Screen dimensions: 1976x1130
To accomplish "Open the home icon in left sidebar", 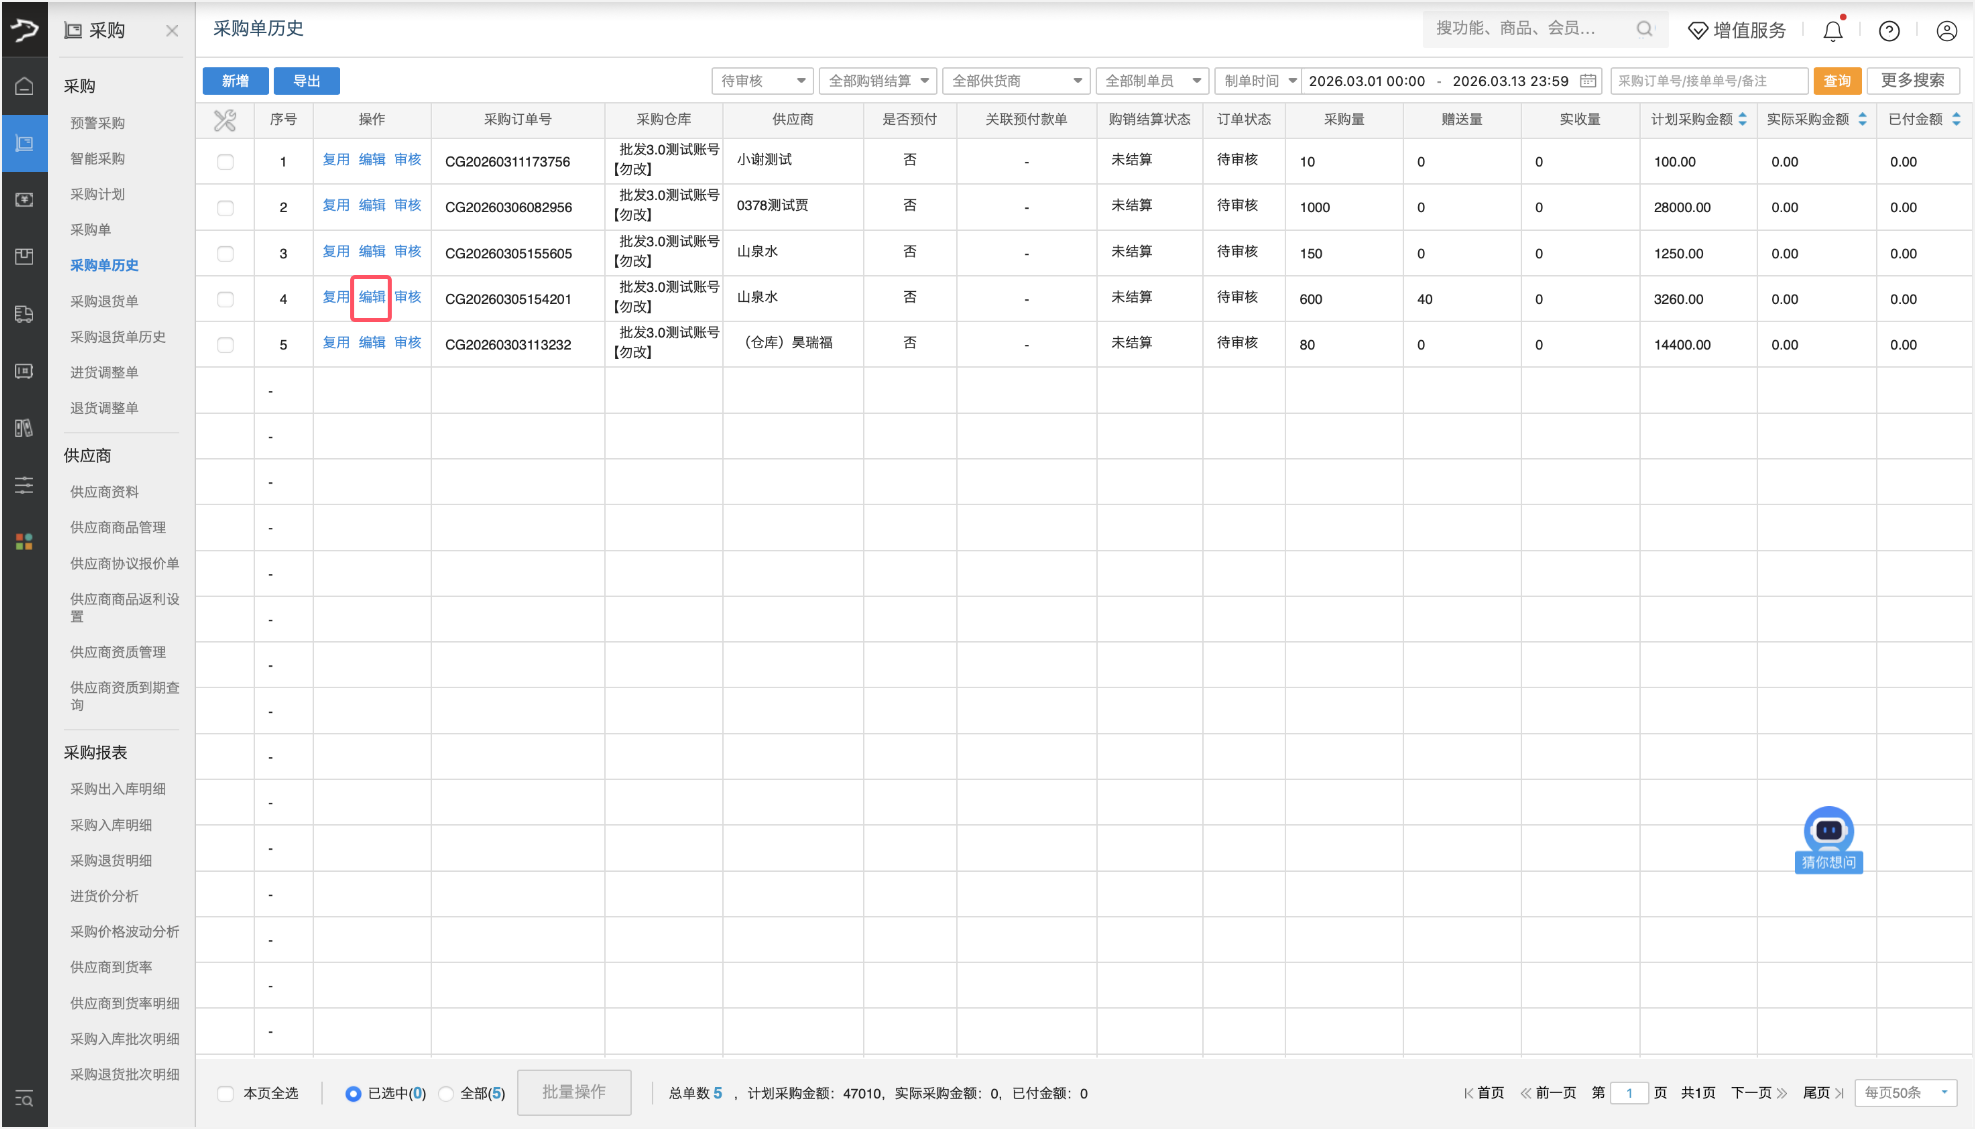I will tap(24, 86).
